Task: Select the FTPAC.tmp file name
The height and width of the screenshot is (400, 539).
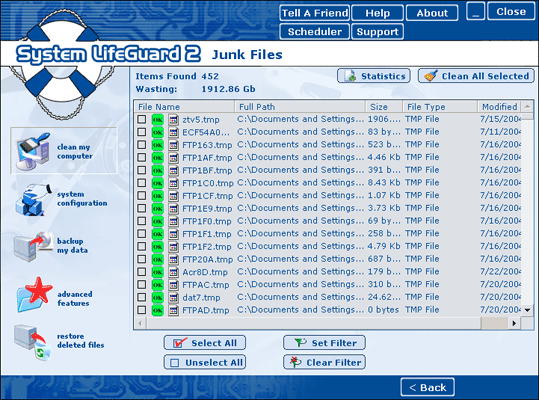Action: pyautogui.click(x=206, y=285)
